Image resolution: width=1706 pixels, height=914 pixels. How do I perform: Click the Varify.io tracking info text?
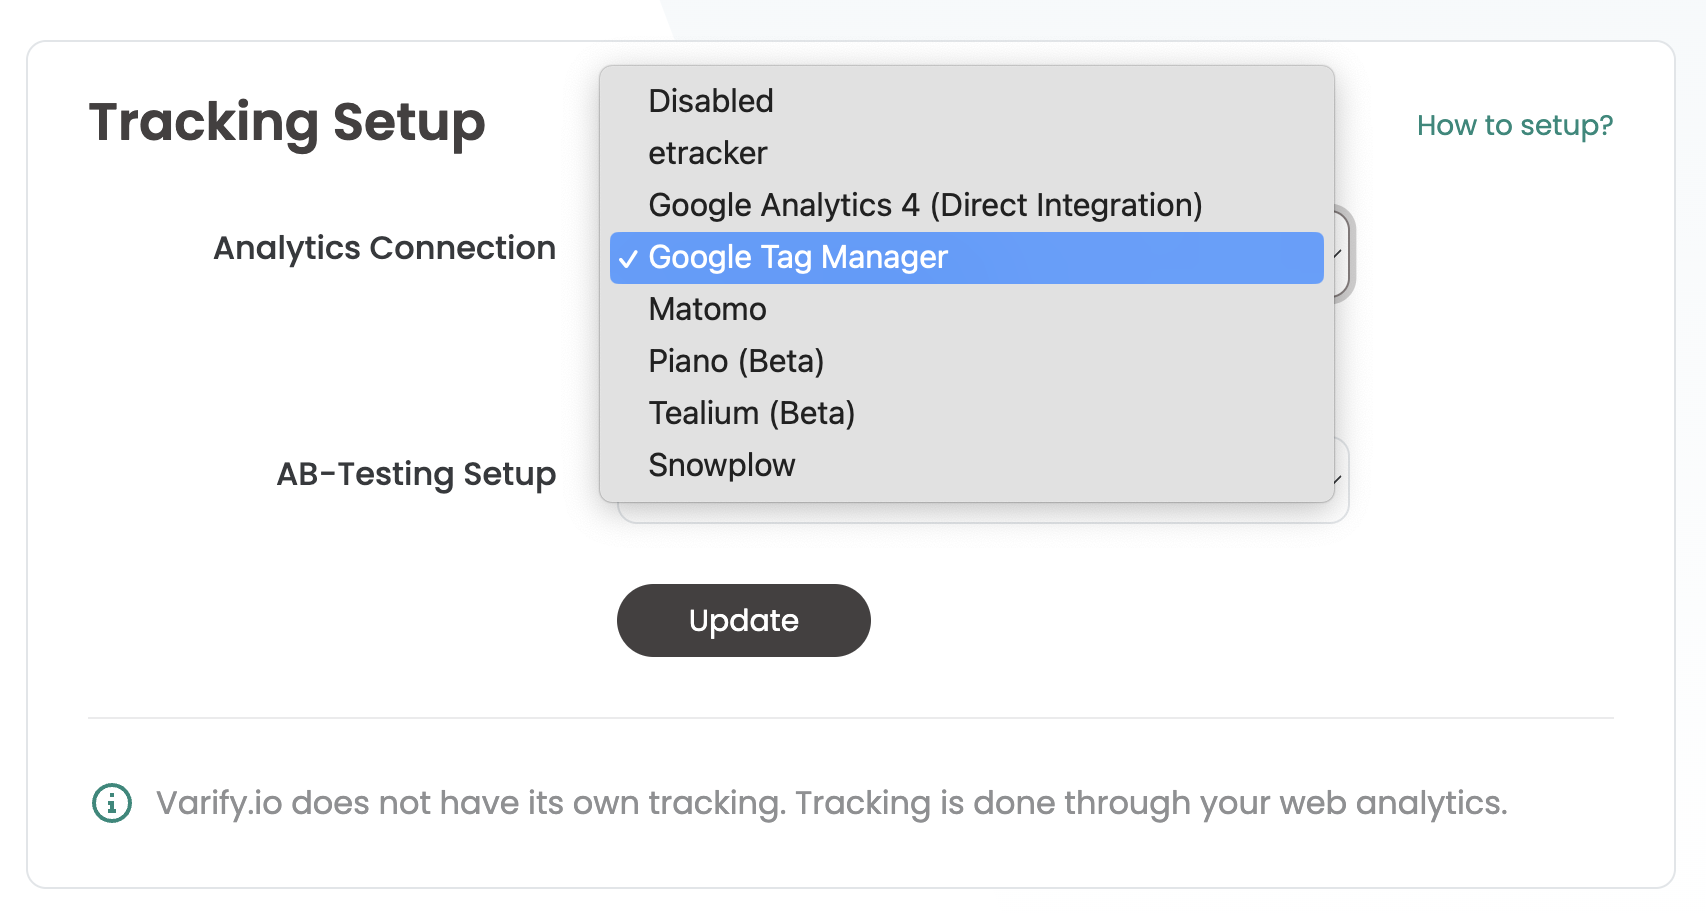(831, 803)
